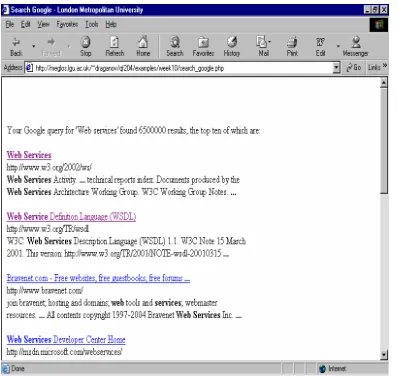Open the Favorites menu in menu bar

tap(67, 24)
